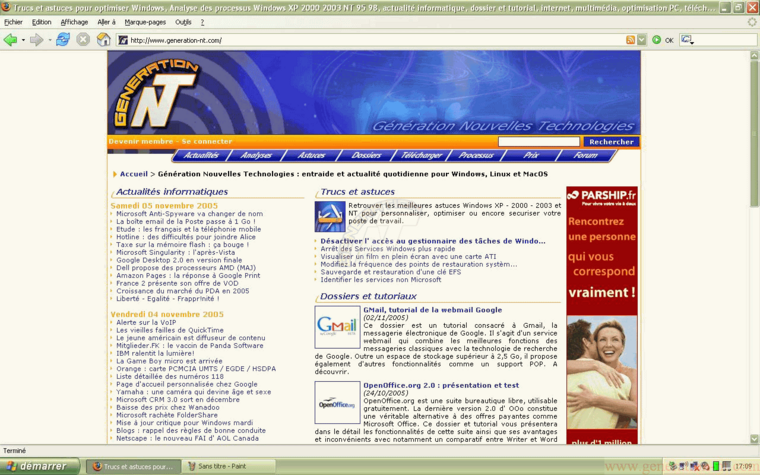Open the Fichier menu

tap(13, 22)
